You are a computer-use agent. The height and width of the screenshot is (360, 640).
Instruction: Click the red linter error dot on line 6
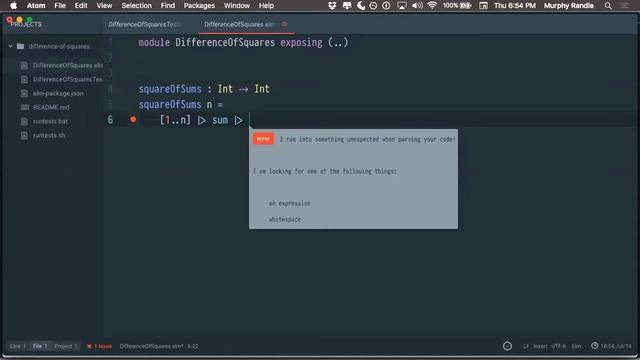133,120
